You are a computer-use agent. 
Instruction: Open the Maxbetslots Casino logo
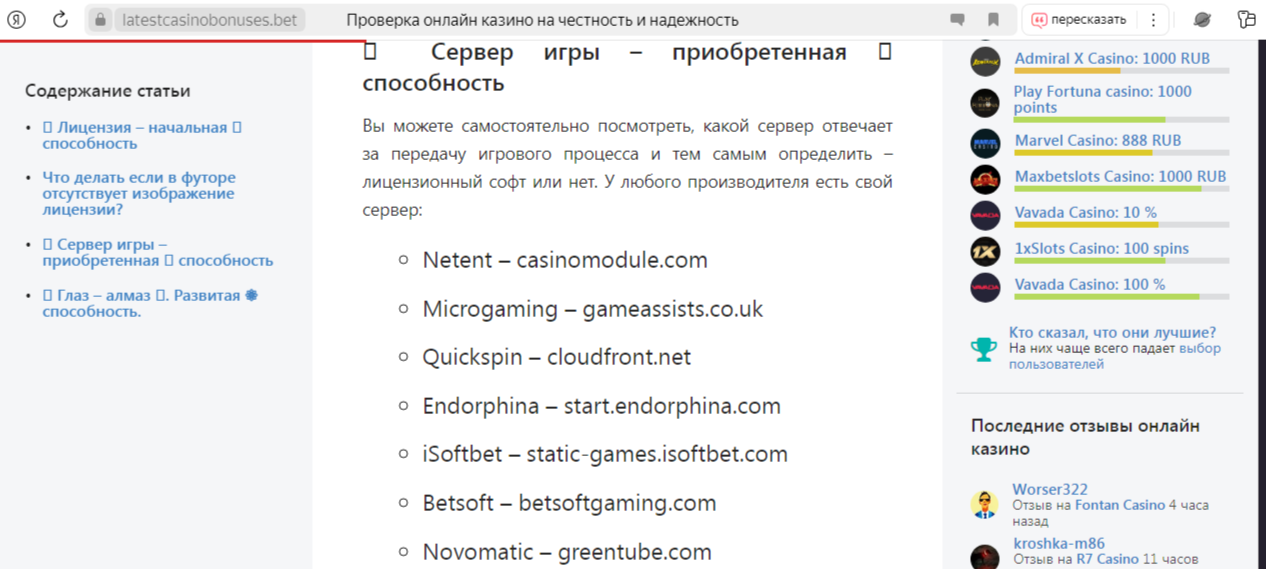click(x=985, y=179)
